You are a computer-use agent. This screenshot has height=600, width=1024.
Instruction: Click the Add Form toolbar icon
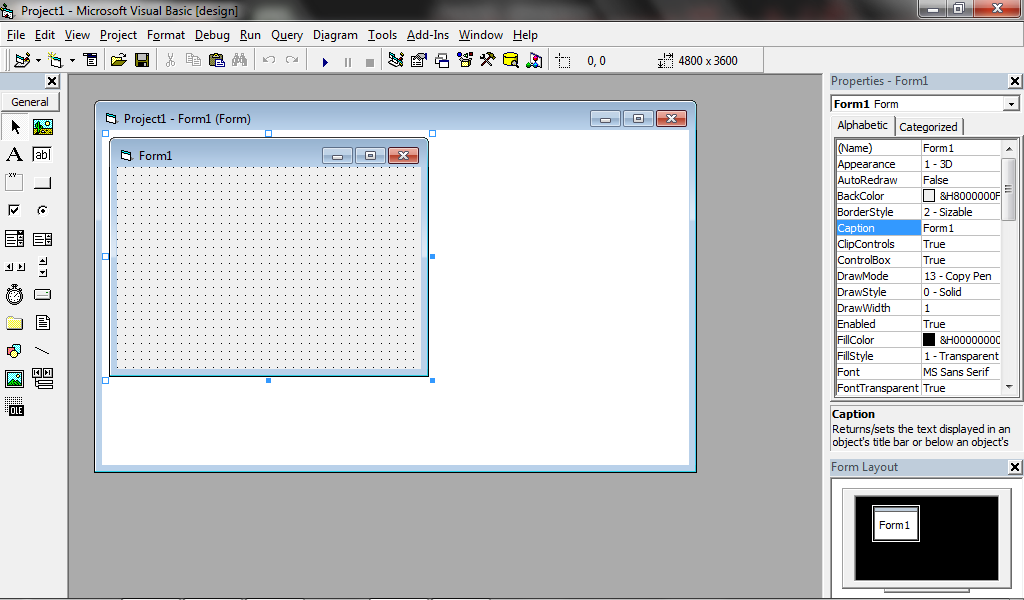56,60
